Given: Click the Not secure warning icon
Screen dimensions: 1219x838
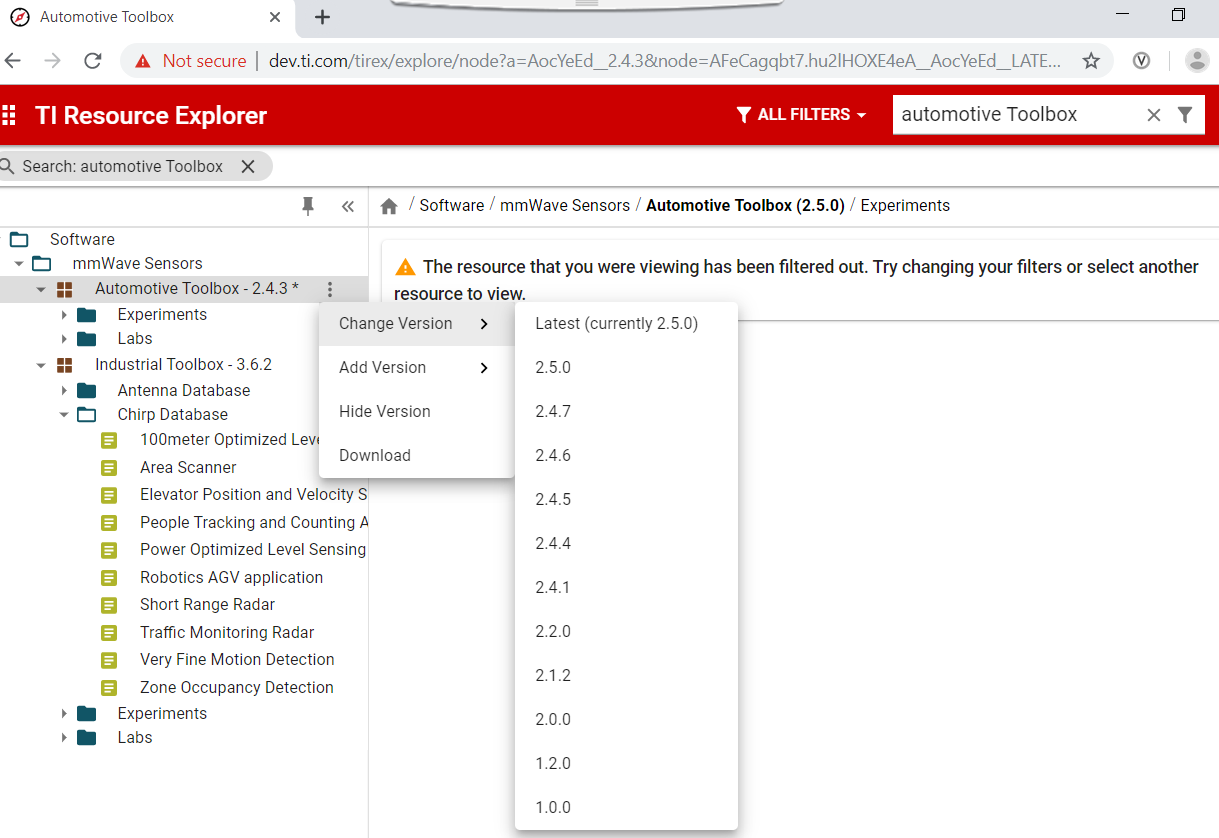Looking at the screenshot, I should (144, 61).
